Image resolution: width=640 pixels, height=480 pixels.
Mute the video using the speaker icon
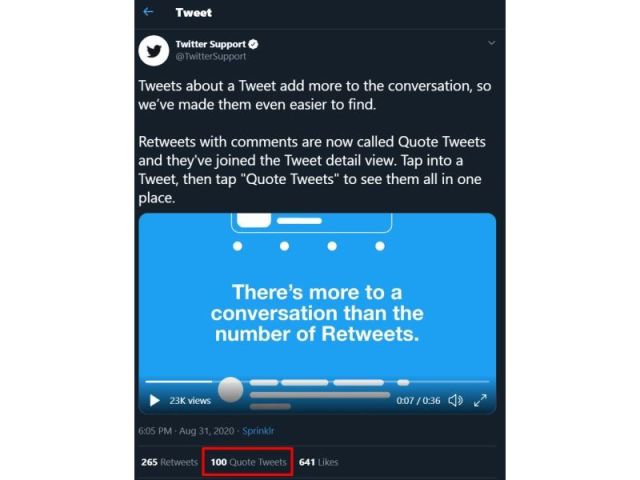[x=455, y=400]
